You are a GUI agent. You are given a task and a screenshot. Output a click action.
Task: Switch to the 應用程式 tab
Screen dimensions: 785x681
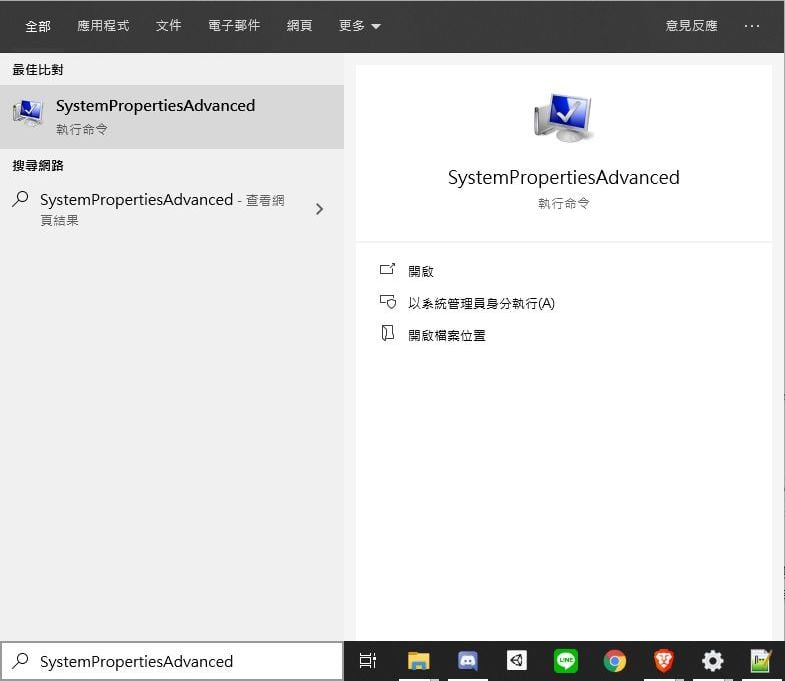(103, 26)
